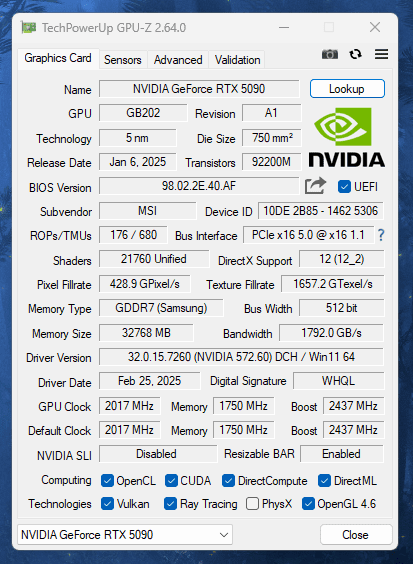The height and width of the screenshot is (564, 413).
Task: Click the GPU-Z title bar app icon
Action: [x=29, y=27]
